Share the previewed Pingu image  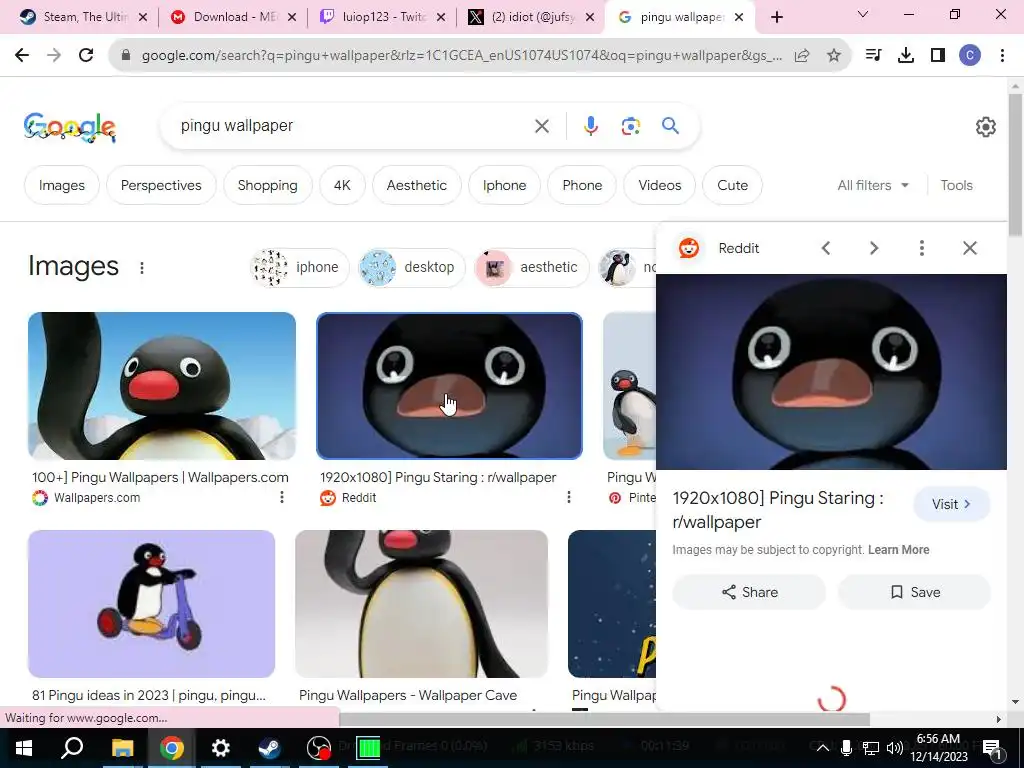click(749, 592)
